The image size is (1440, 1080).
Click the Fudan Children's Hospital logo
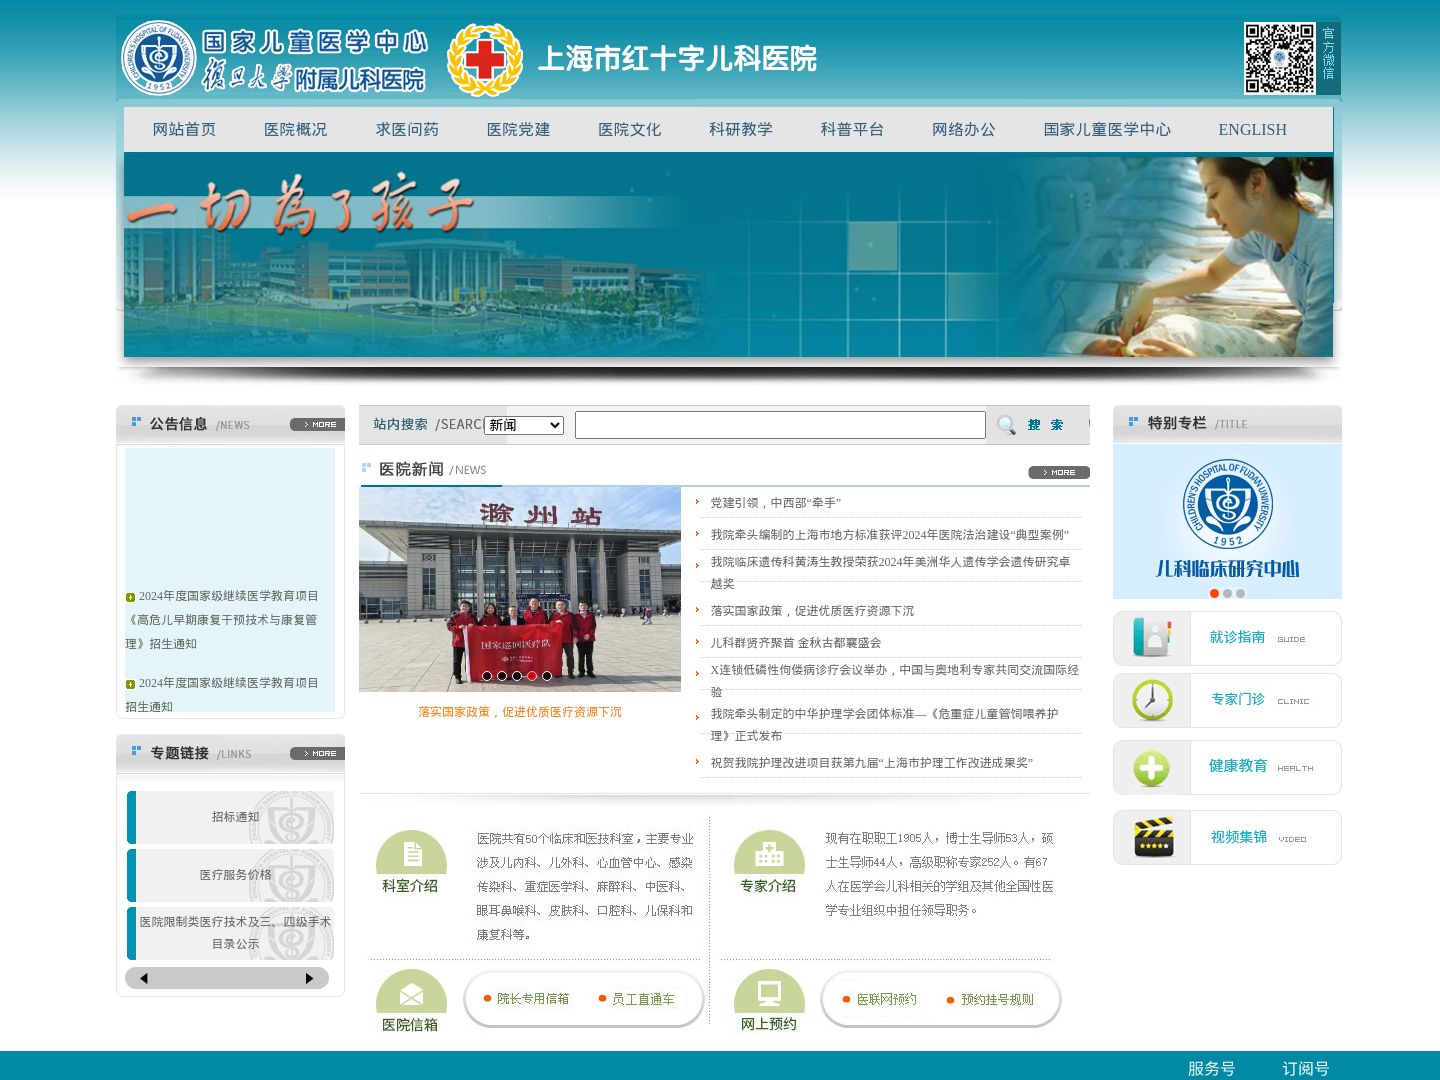[274, 59]
